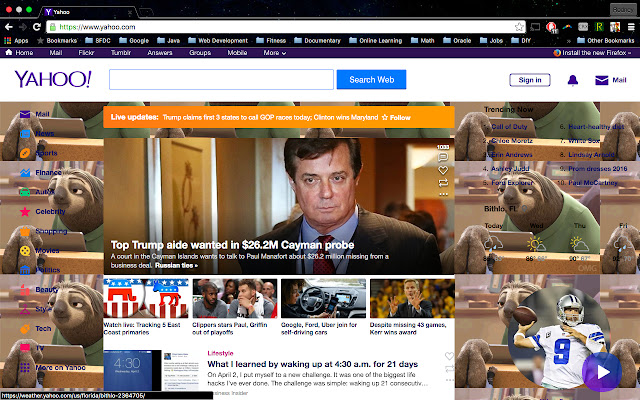
Task: Open Top Trump aide headline
Action: (233, 245)
